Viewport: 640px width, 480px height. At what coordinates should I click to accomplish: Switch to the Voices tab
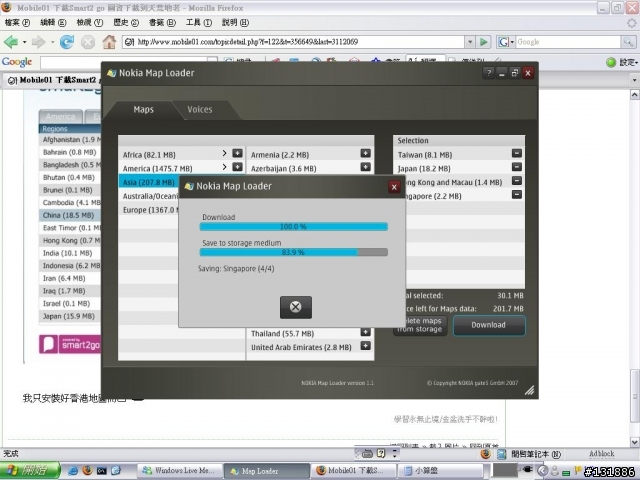click(x=200, y=109)
